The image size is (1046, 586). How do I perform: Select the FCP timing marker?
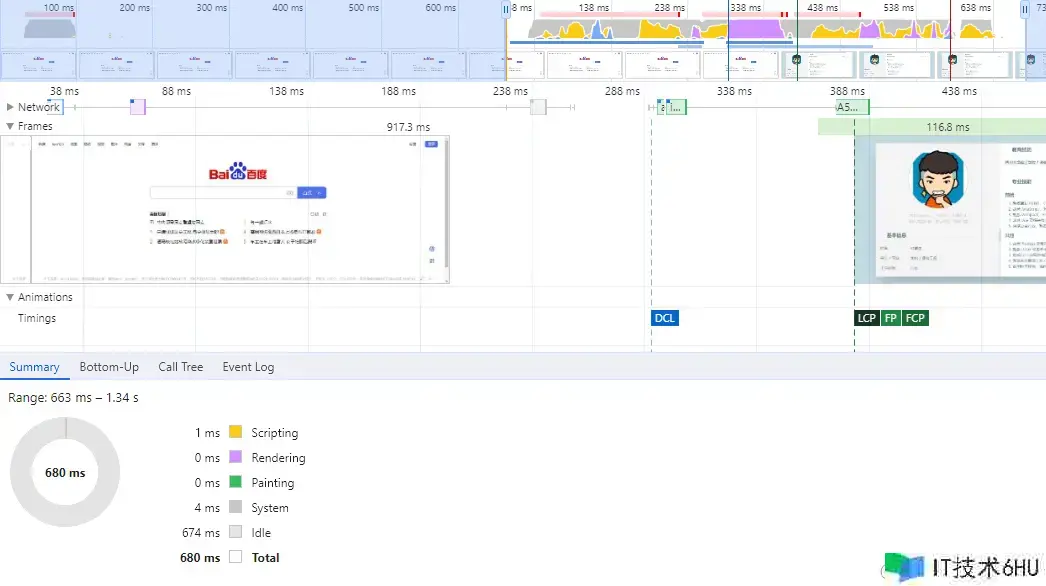[x=915, y=318]
